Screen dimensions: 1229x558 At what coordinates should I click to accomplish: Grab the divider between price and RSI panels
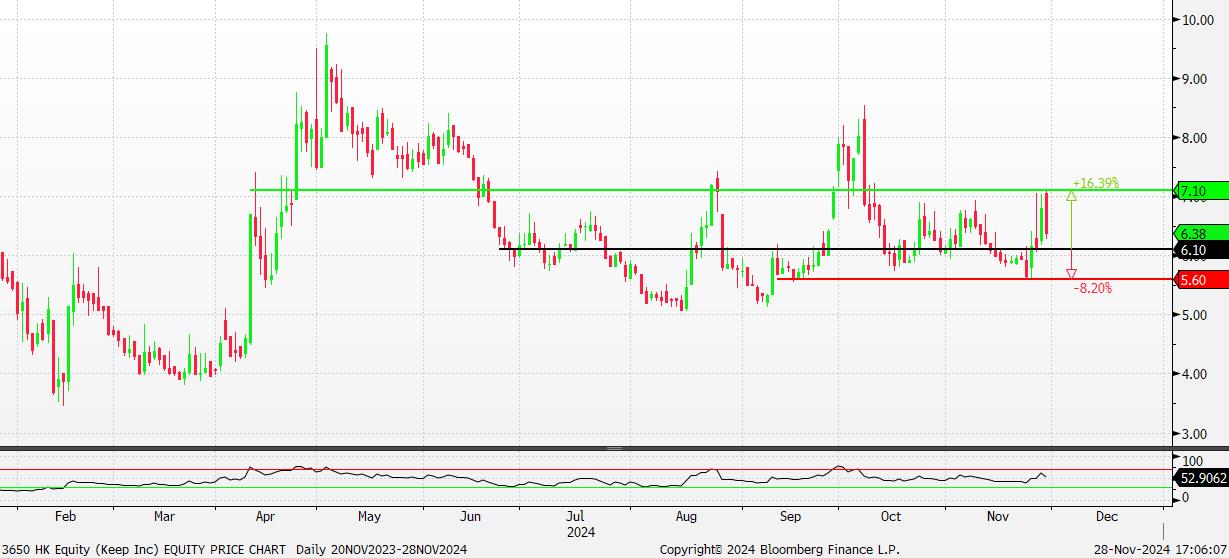point(614,449)
